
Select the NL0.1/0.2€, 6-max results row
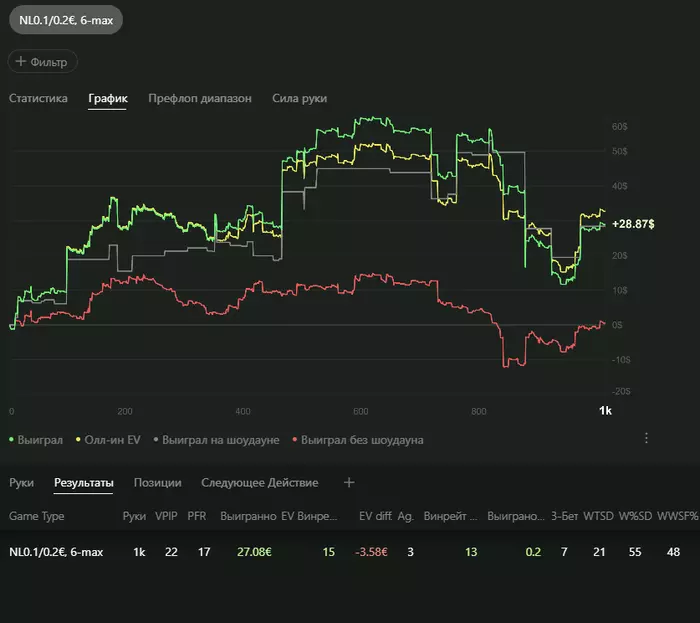(350, 552)
